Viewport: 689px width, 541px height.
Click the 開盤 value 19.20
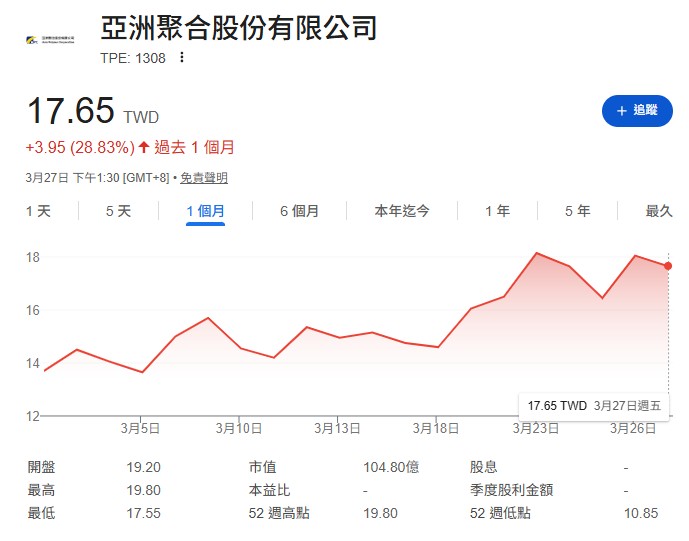tap(144, 467)
